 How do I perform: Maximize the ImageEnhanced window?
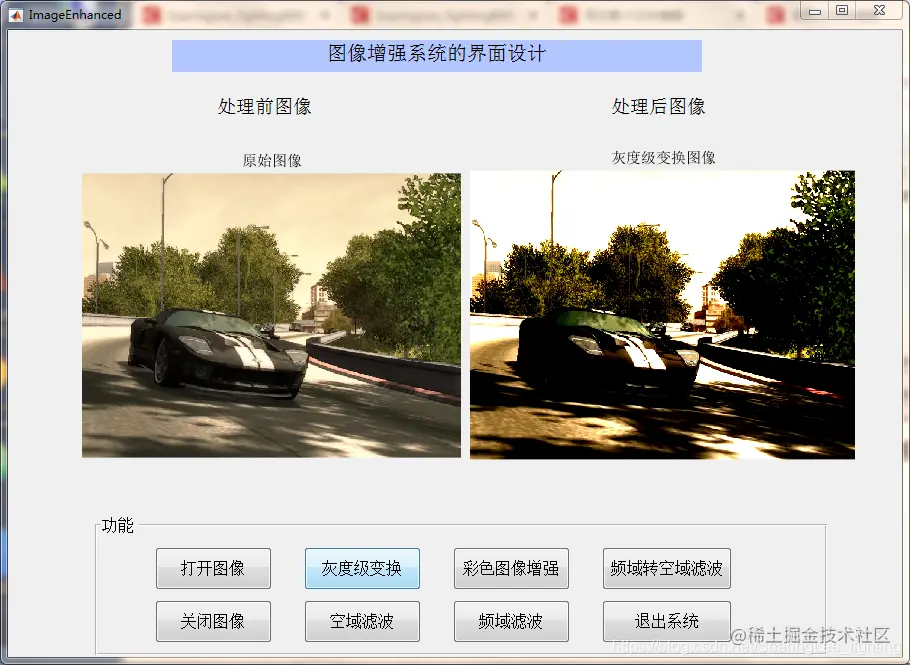coord(842,10)
